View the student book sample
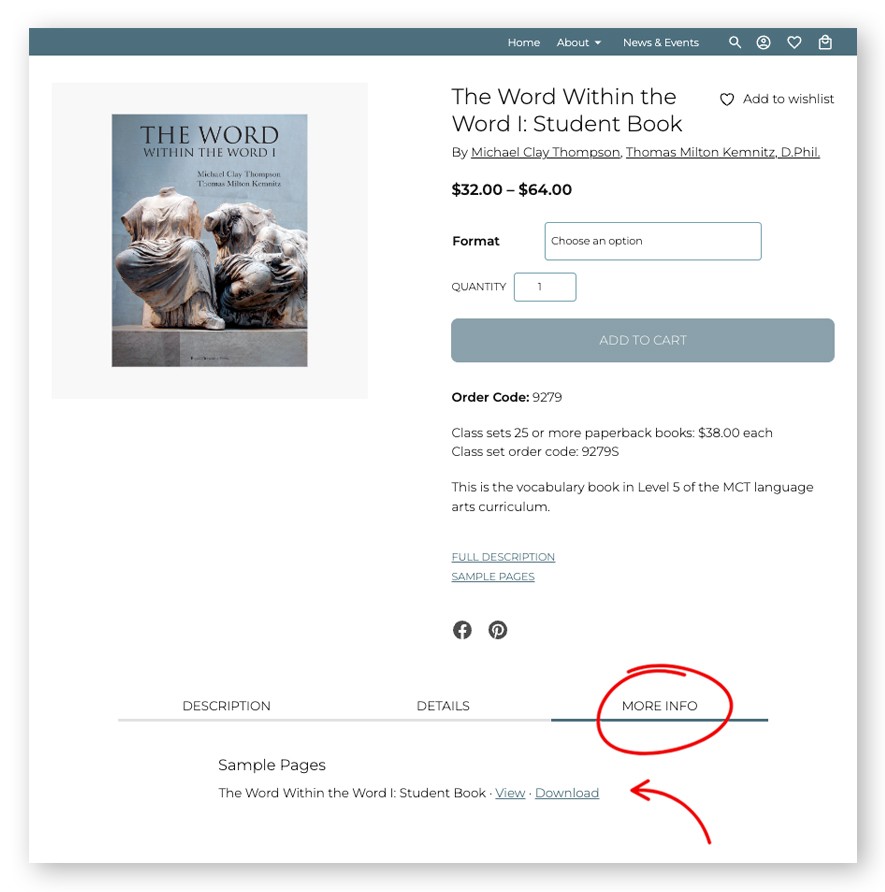The image size is (885, 892). [x=510, y=793]
